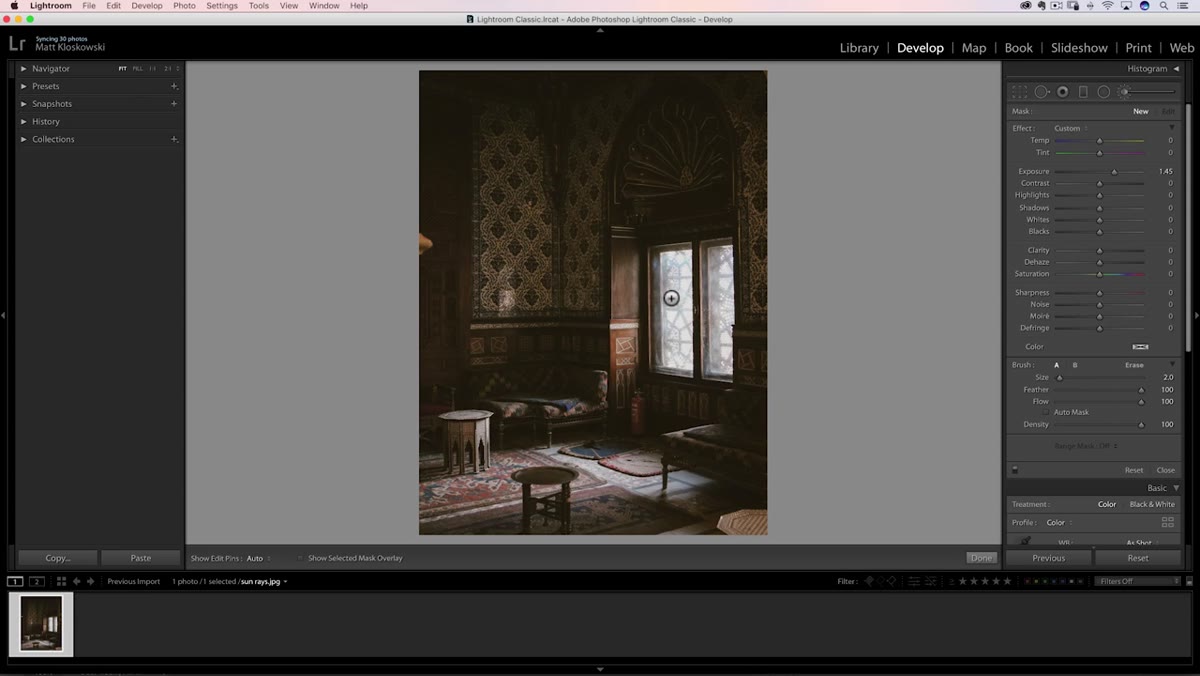Screen dimensions: 1200x676
Task: Collapse the left panel group arrow
Action: (x=4, y=316)
